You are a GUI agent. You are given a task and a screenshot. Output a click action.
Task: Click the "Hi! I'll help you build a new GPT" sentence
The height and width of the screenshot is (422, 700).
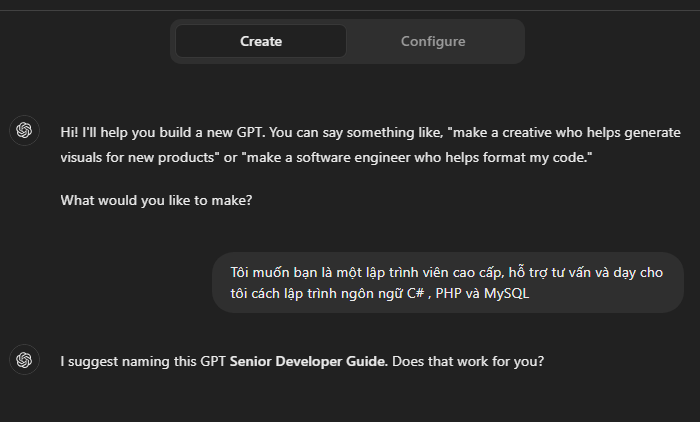[x=163, y=133]
